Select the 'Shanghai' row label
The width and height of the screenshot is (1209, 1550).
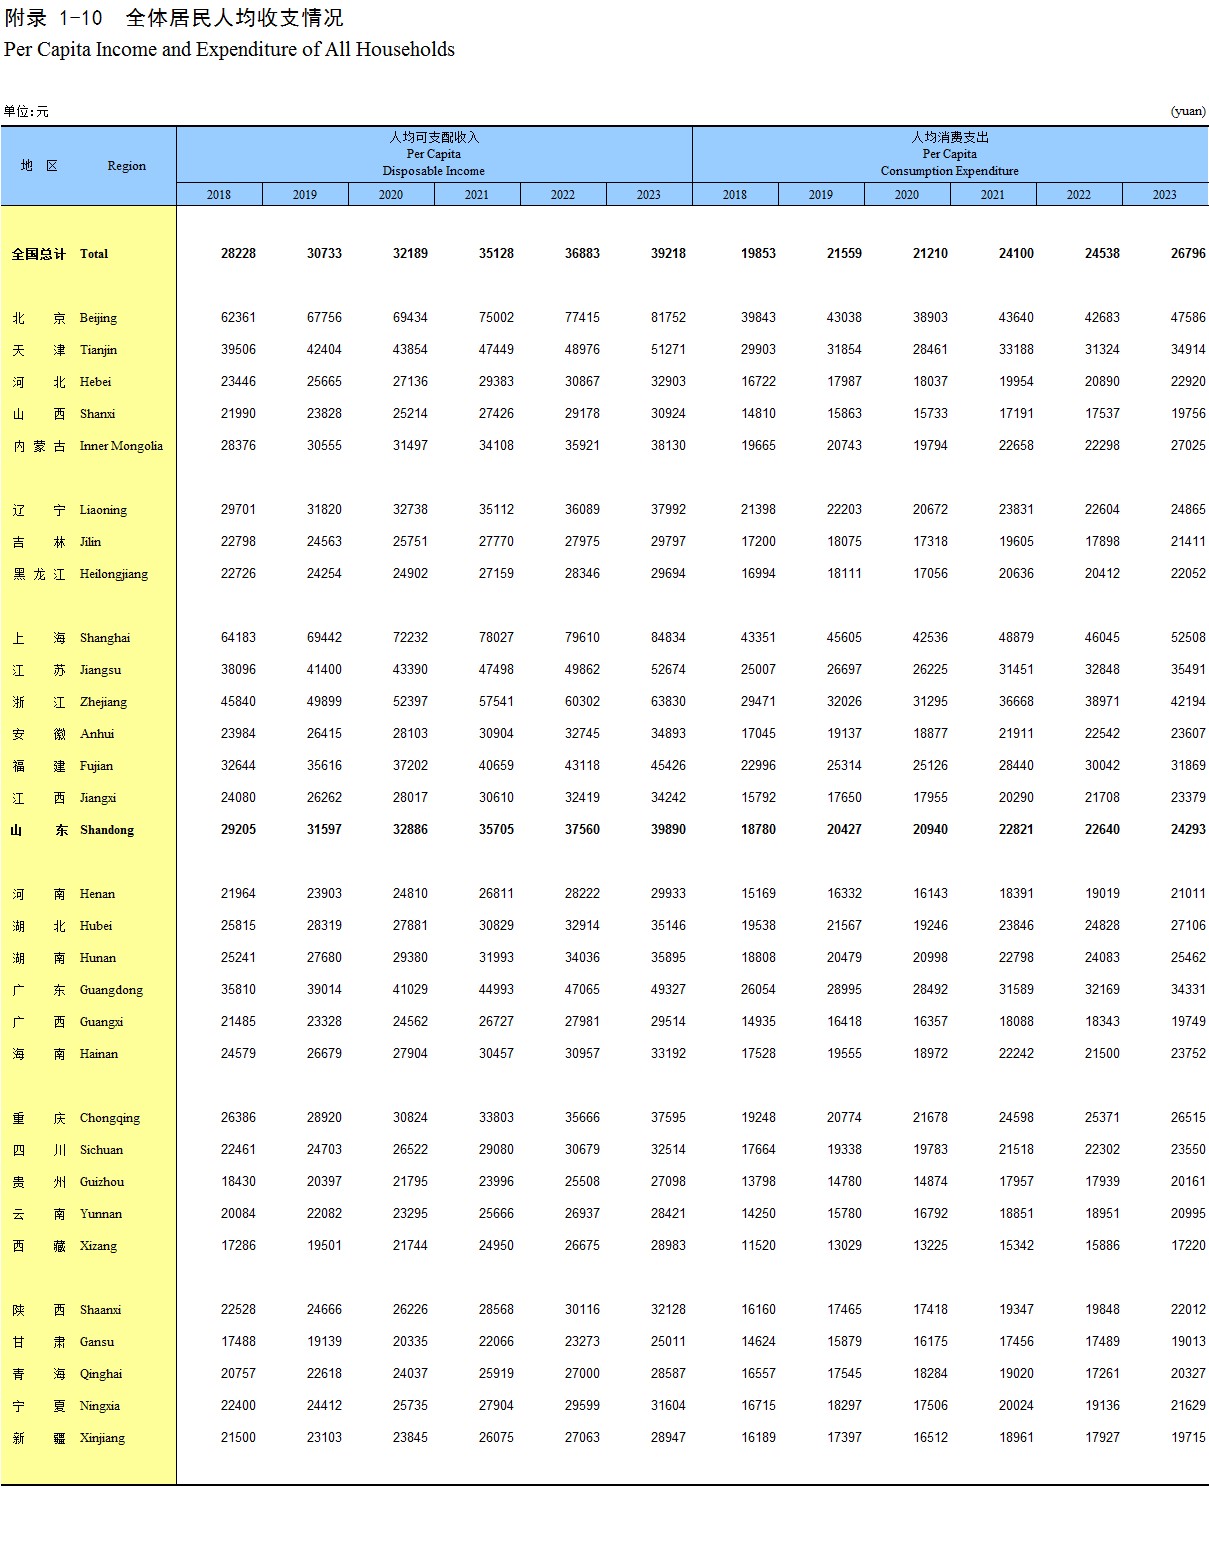point(105,638)
